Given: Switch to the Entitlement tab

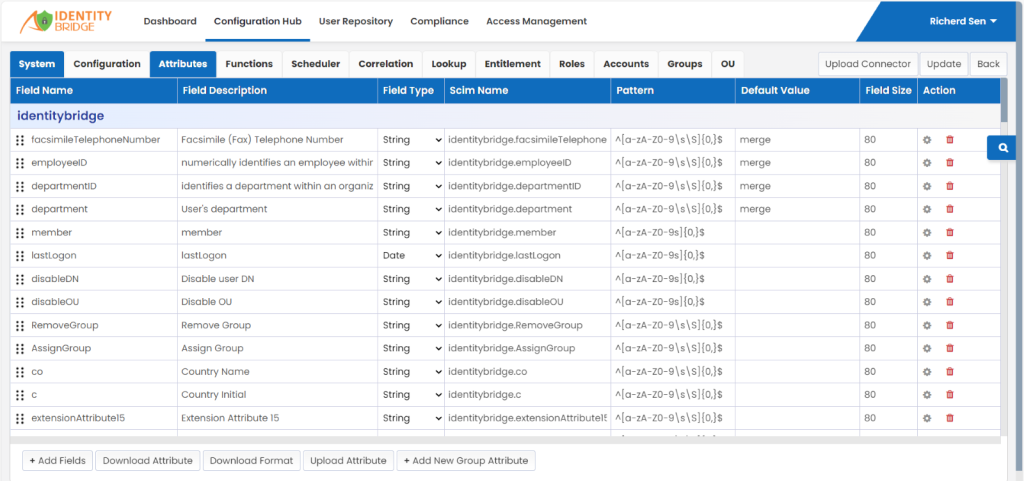Looking at the screenshot, I should (x=513, y=64).
